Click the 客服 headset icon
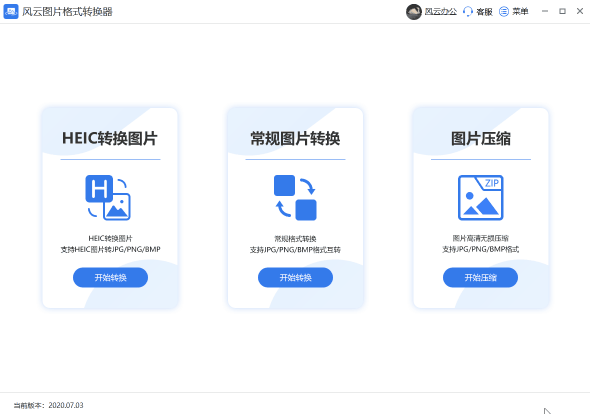 click(x=468, y=12)
